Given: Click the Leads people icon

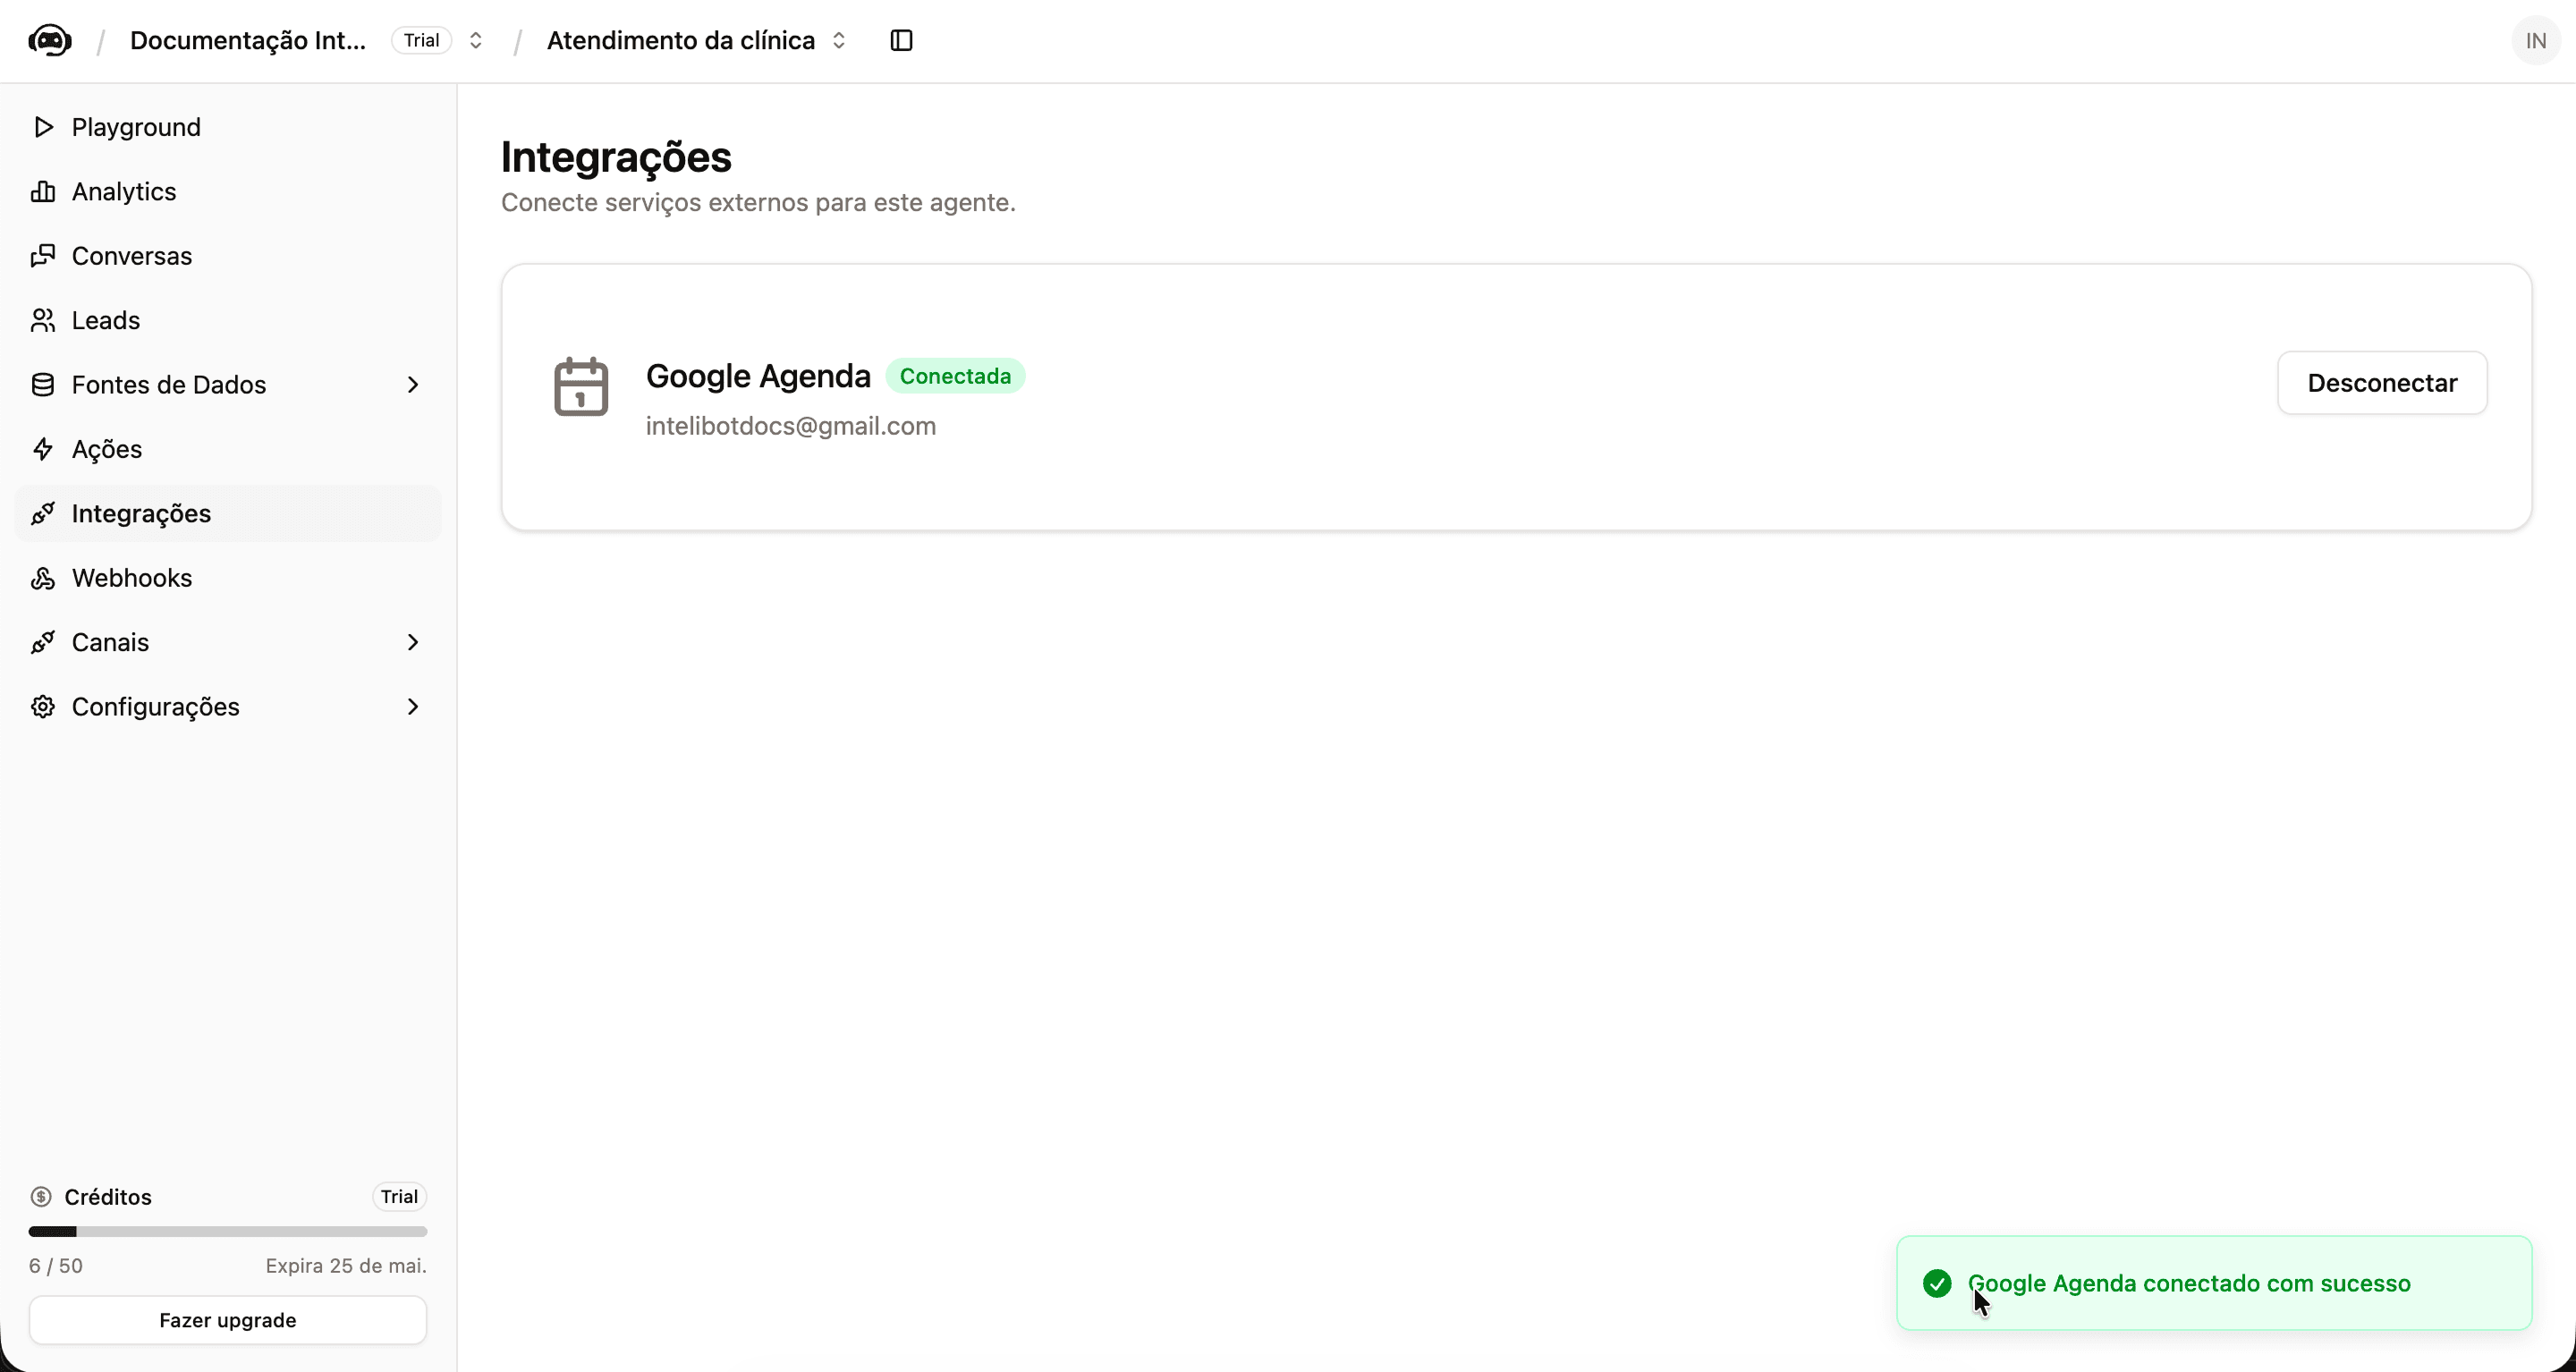Looking at the screenshot, I should pos(43,320).
